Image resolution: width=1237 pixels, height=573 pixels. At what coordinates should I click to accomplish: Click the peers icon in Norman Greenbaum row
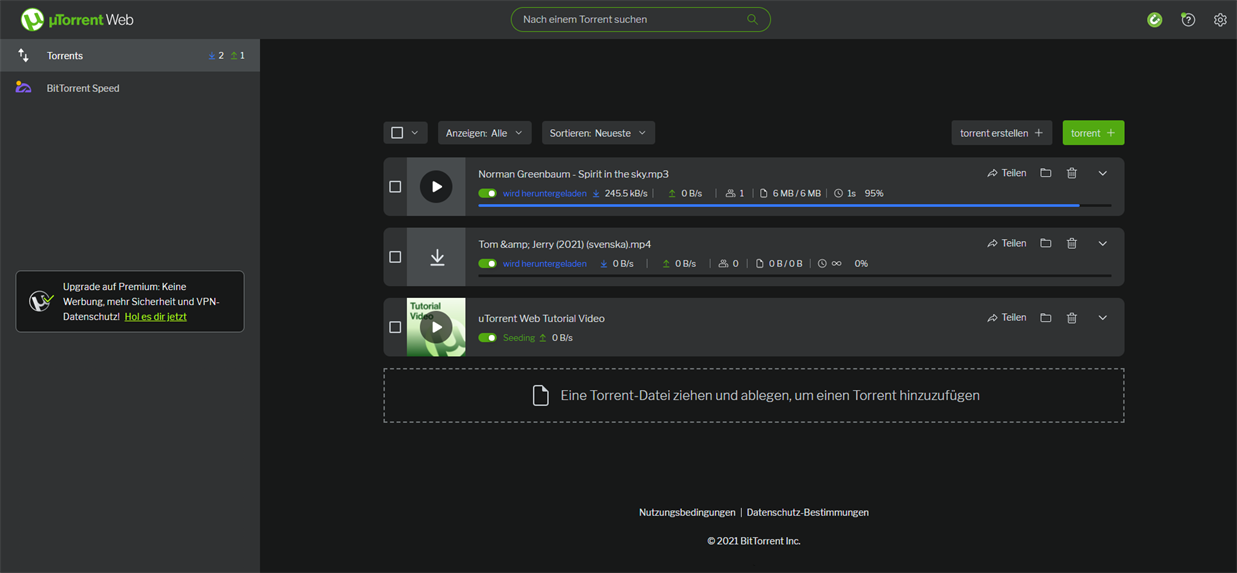pyautogui.click(x=730, y=193)
